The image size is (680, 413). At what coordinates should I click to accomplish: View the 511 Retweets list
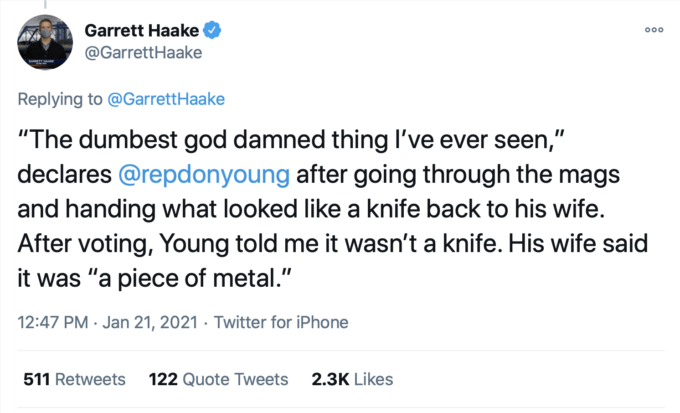[68, 379]
